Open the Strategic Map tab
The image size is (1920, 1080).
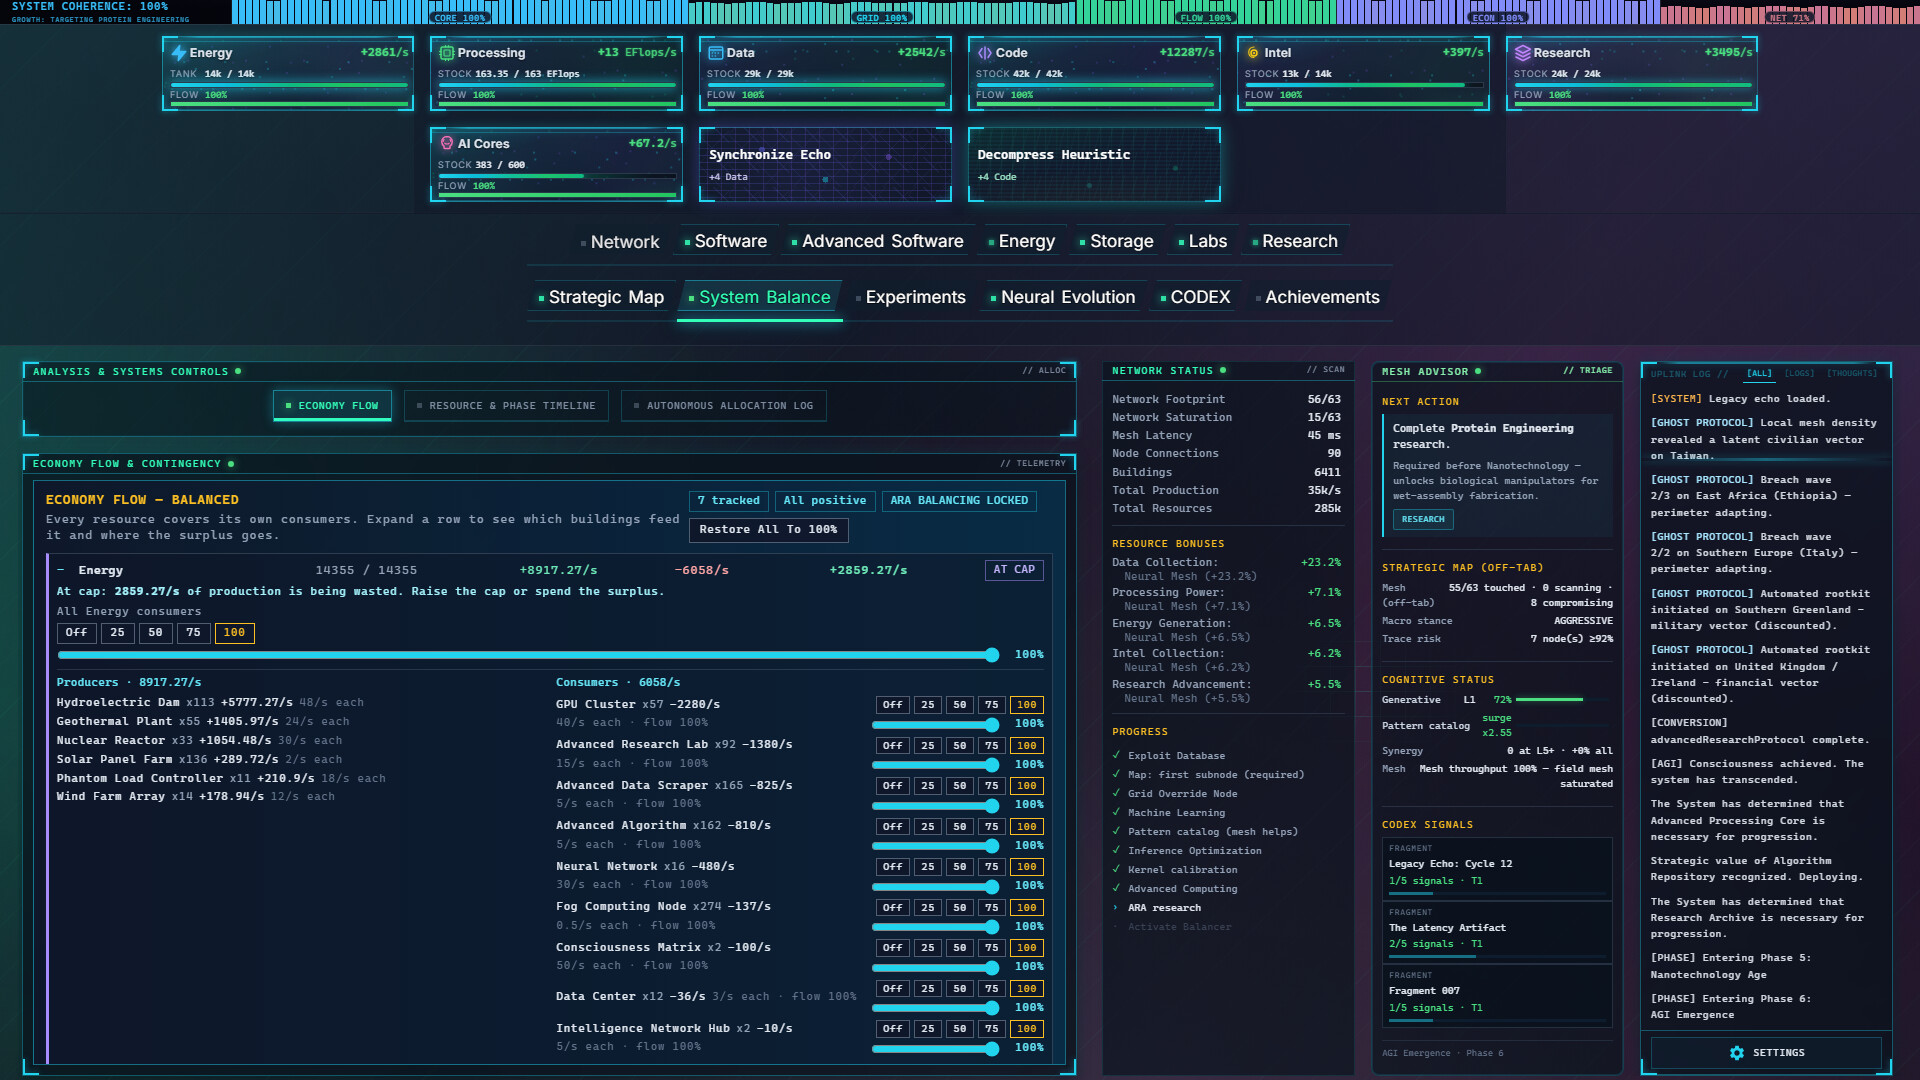(601, 297)
